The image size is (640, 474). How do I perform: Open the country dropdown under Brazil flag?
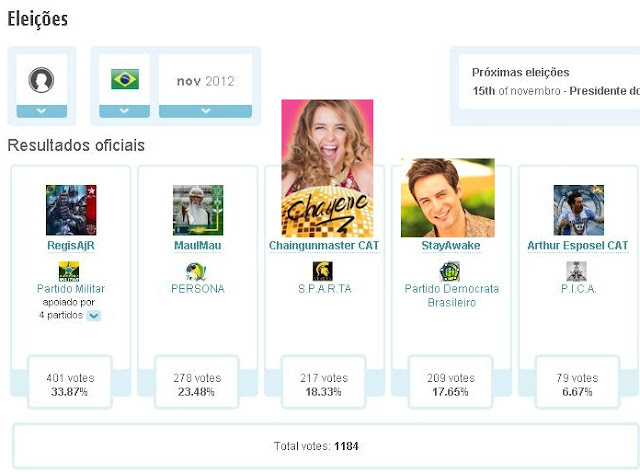[124, 111]
